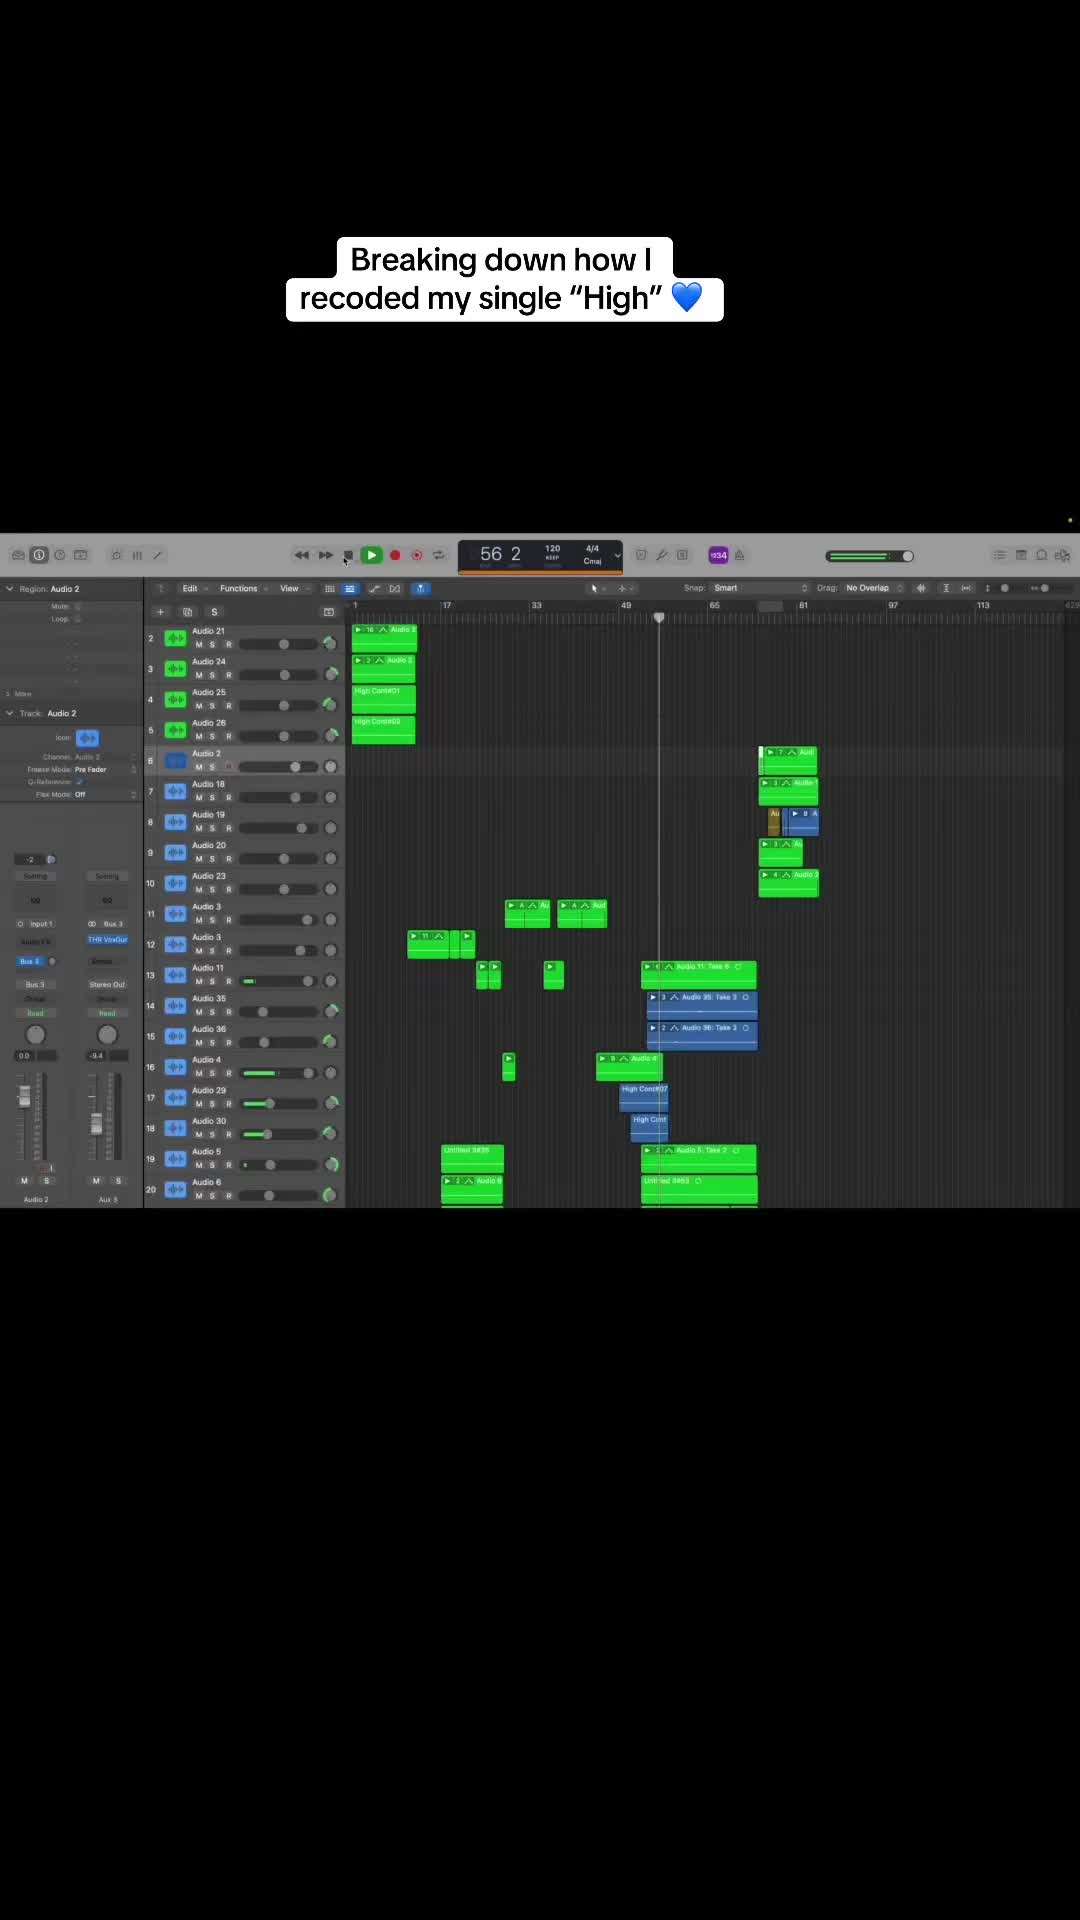The image size is (1080, 1920).
Task: Toggle Cycle mode button
Action: pyautogui.click(x=439, y=555)
